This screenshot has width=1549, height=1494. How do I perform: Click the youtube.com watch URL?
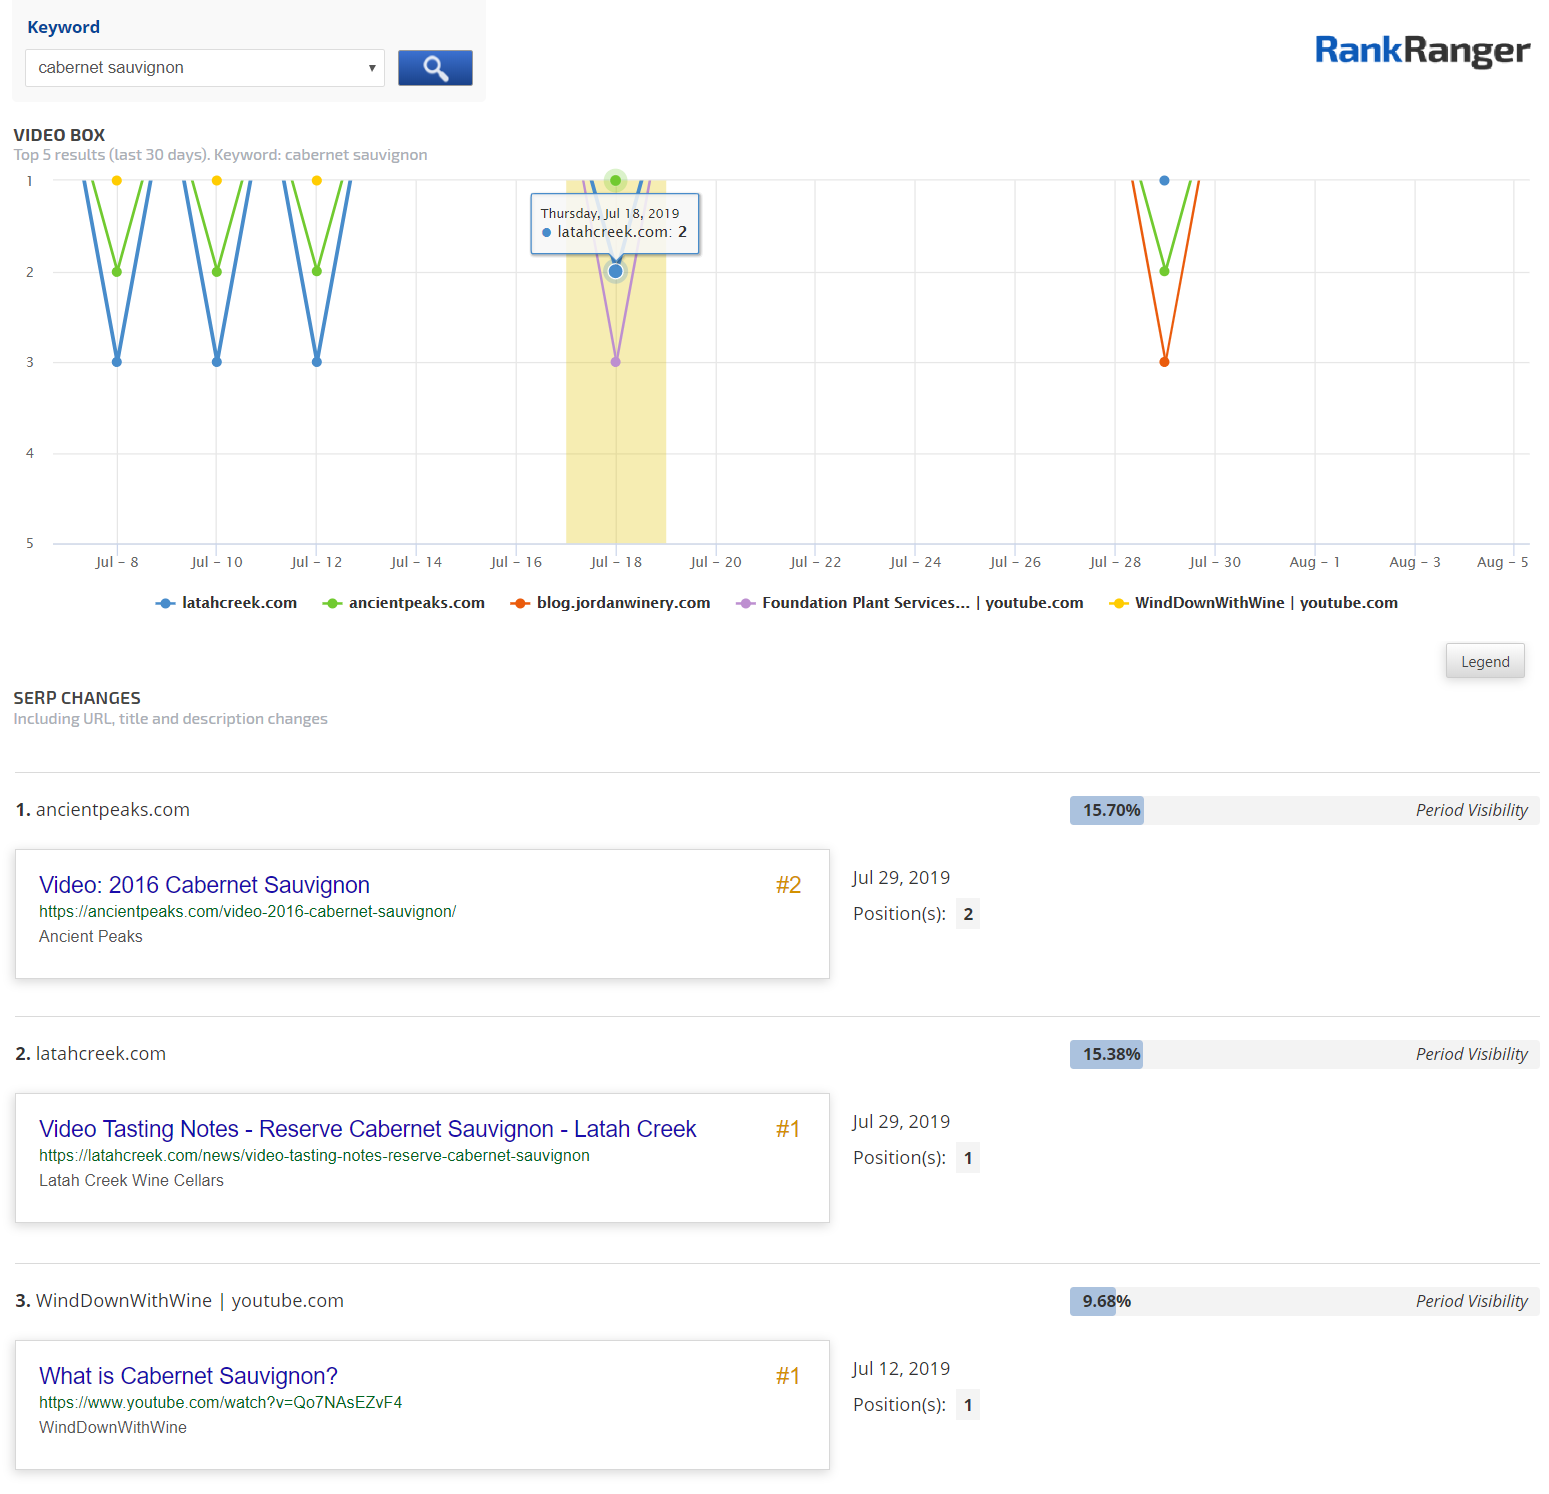[x=220, y=1403]
